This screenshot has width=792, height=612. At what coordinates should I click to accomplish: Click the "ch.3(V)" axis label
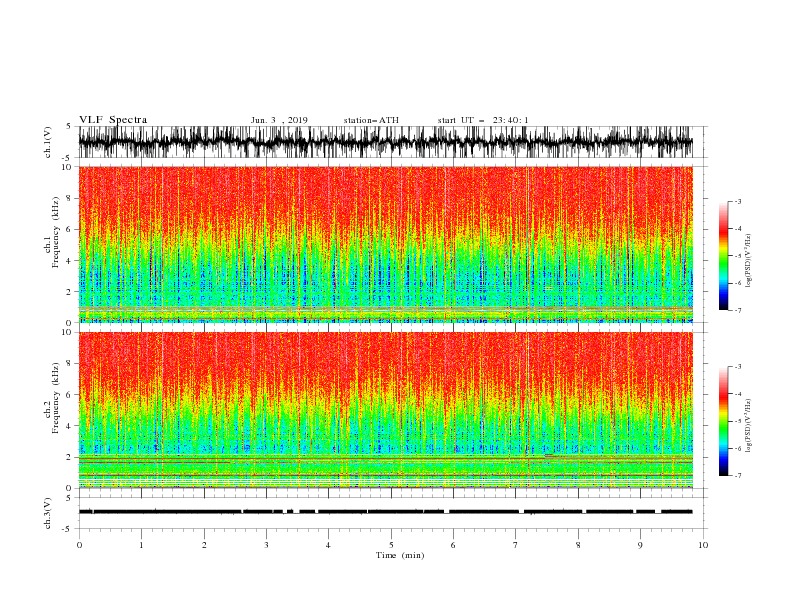click(x=48, y=513)
